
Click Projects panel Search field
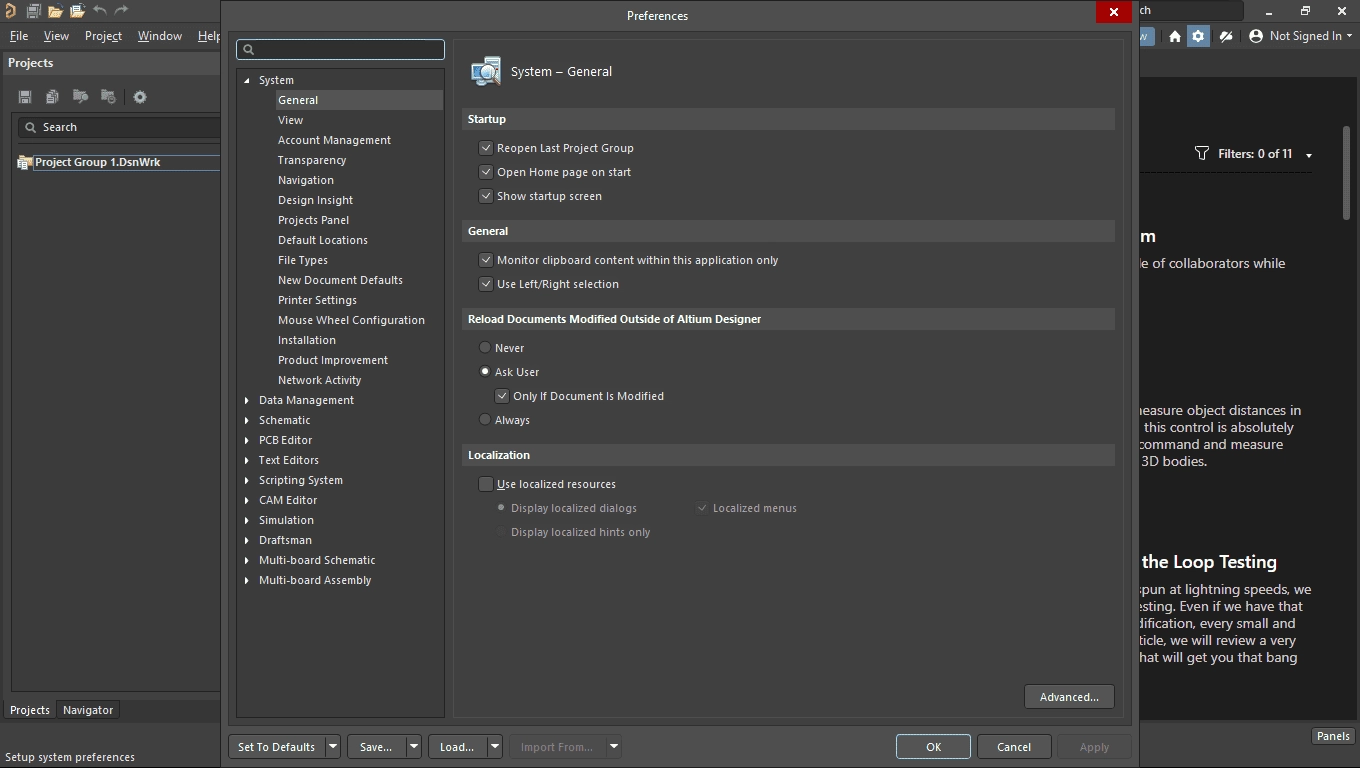119,127
